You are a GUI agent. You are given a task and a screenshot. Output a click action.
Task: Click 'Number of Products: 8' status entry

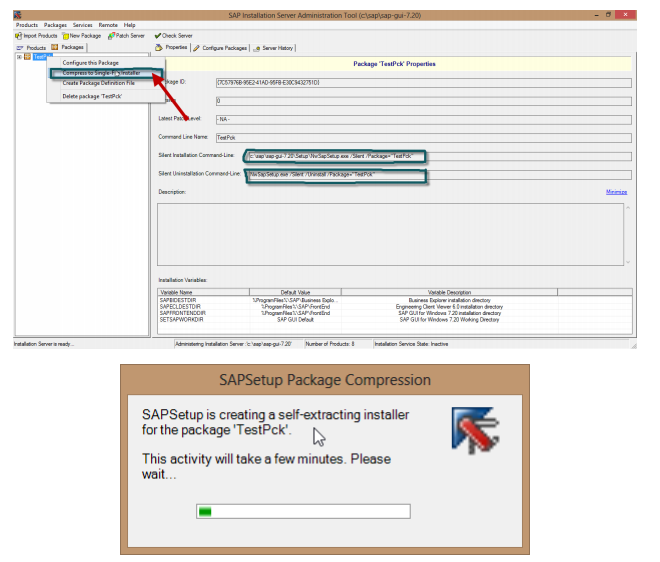tap(330, 344)
